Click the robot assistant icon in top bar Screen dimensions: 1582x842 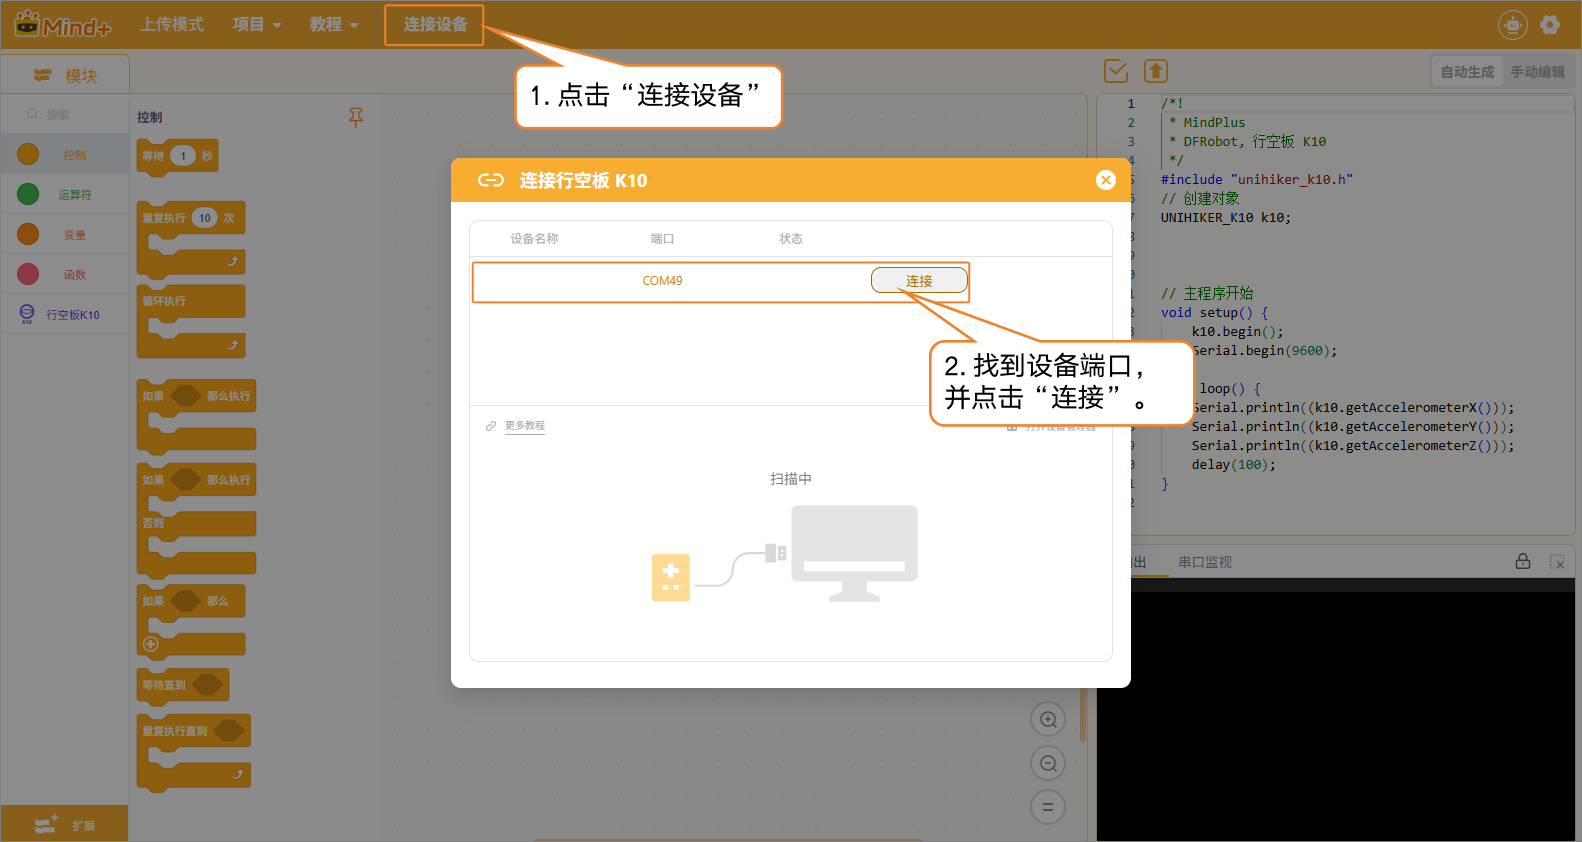point(1513,25)
